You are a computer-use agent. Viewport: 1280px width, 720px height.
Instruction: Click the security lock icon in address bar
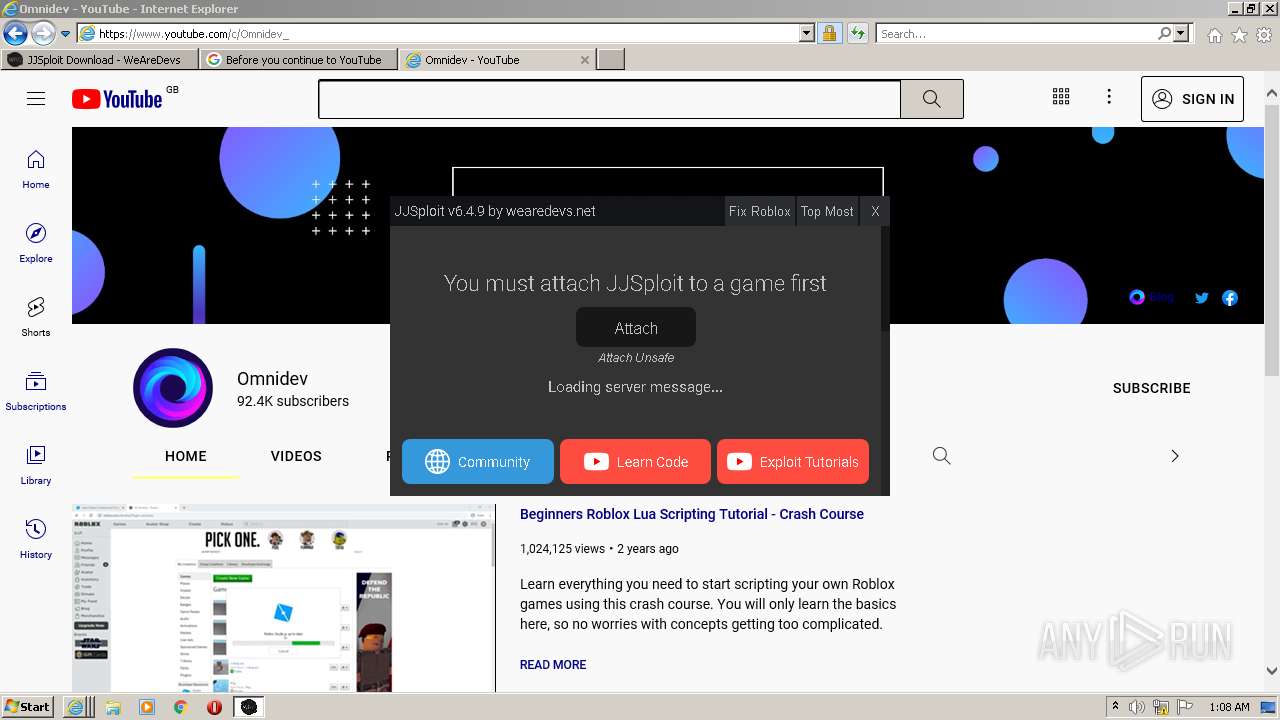(829, 34)
